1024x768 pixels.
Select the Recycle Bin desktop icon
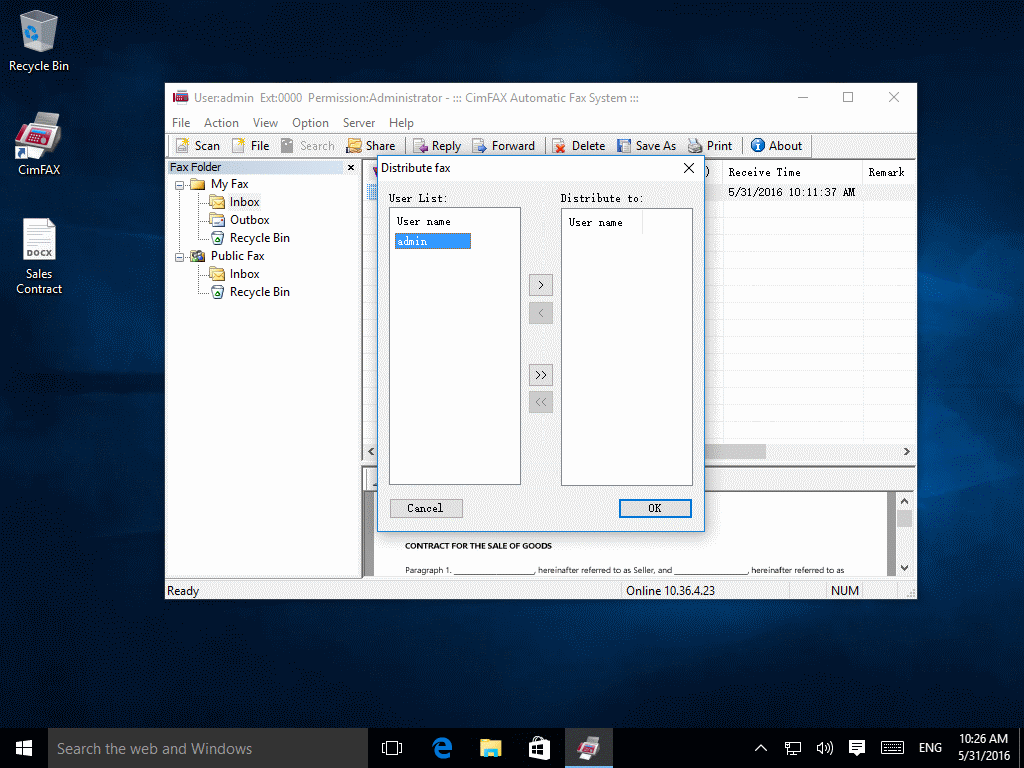[x=39, y=41]
